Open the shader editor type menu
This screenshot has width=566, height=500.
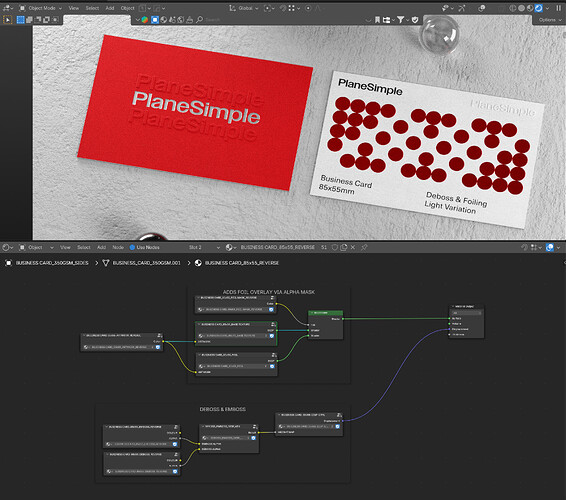coord(7,247)
